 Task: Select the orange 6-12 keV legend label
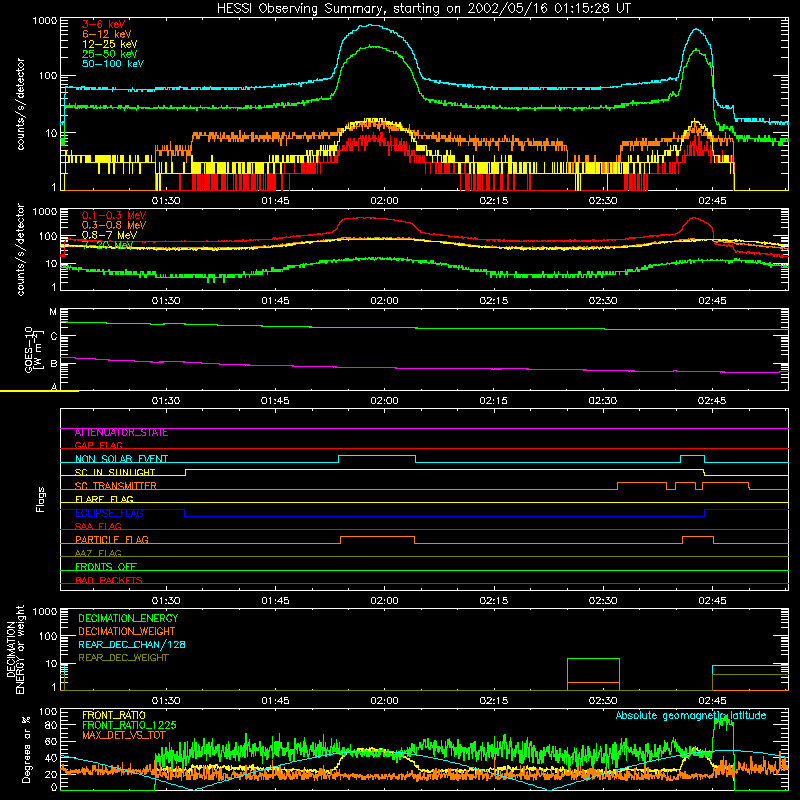[x=107, y=34]
